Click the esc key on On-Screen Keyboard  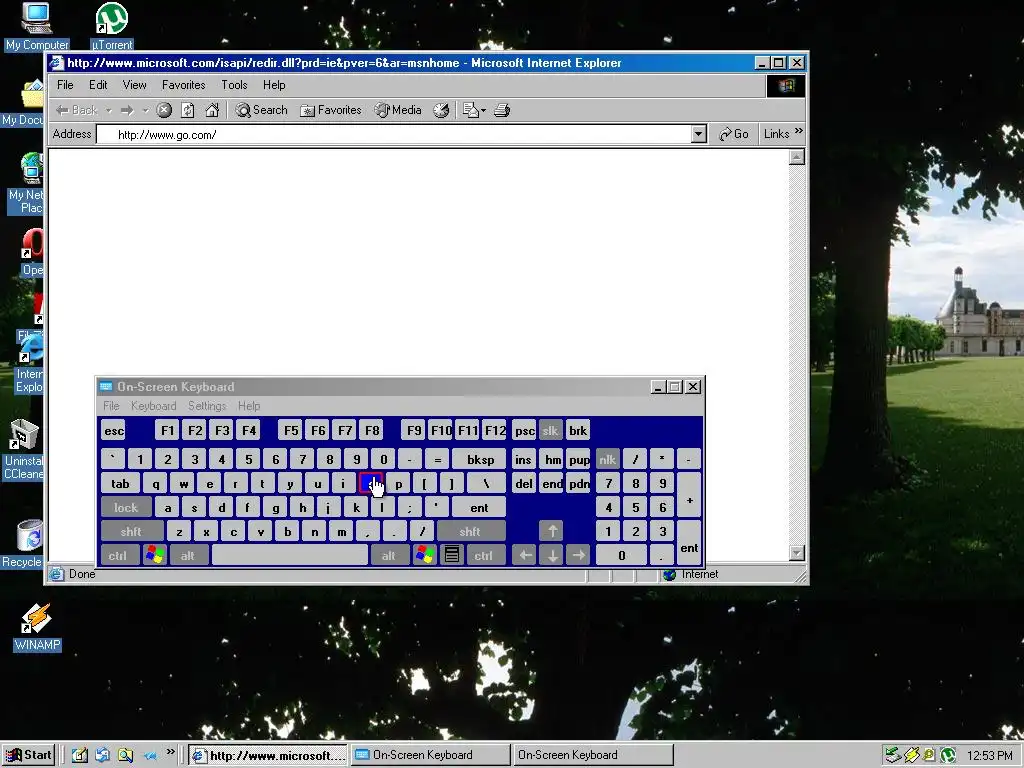tap(114, 430)
